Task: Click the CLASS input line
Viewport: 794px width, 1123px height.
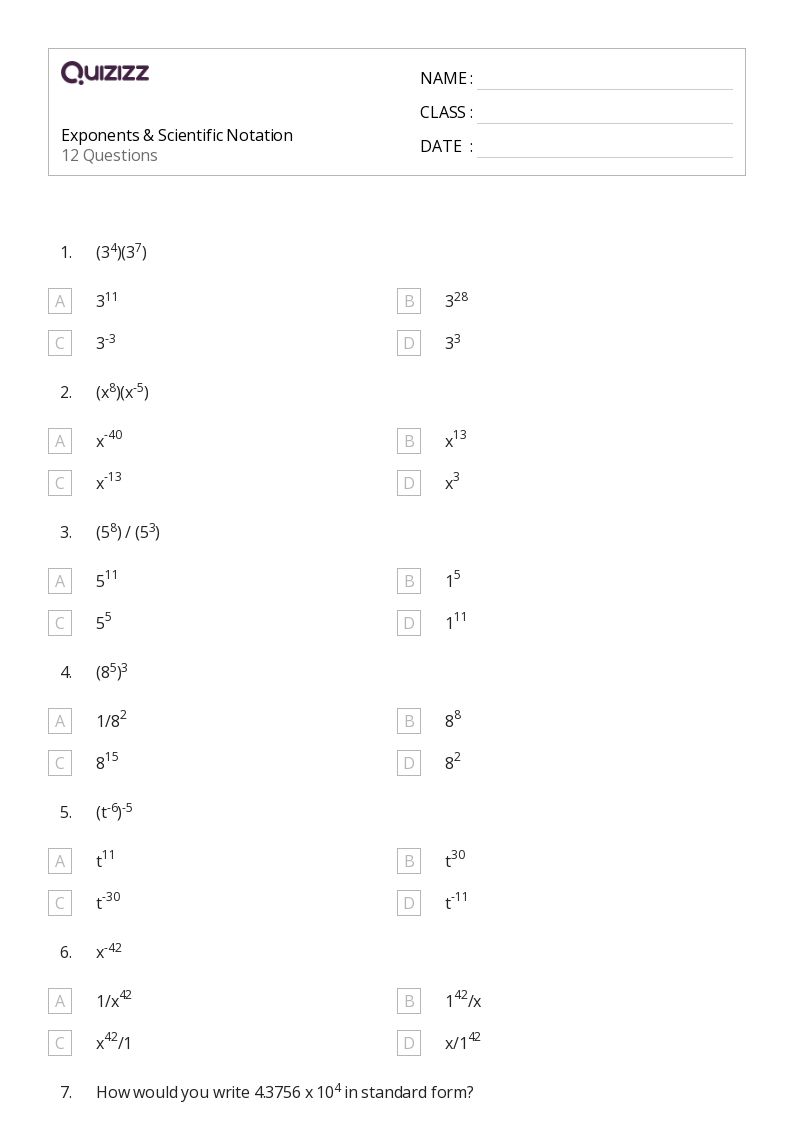Action: coord(604,113)
